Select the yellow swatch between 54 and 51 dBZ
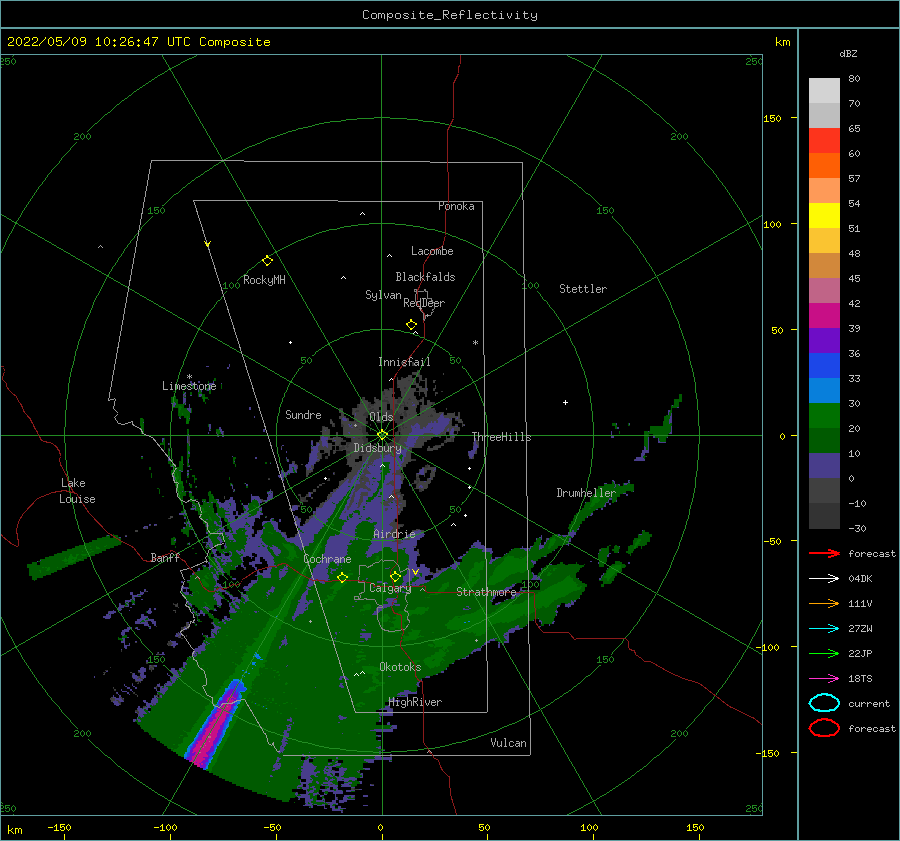Screen dimensions: 900x841 point(824,216)
